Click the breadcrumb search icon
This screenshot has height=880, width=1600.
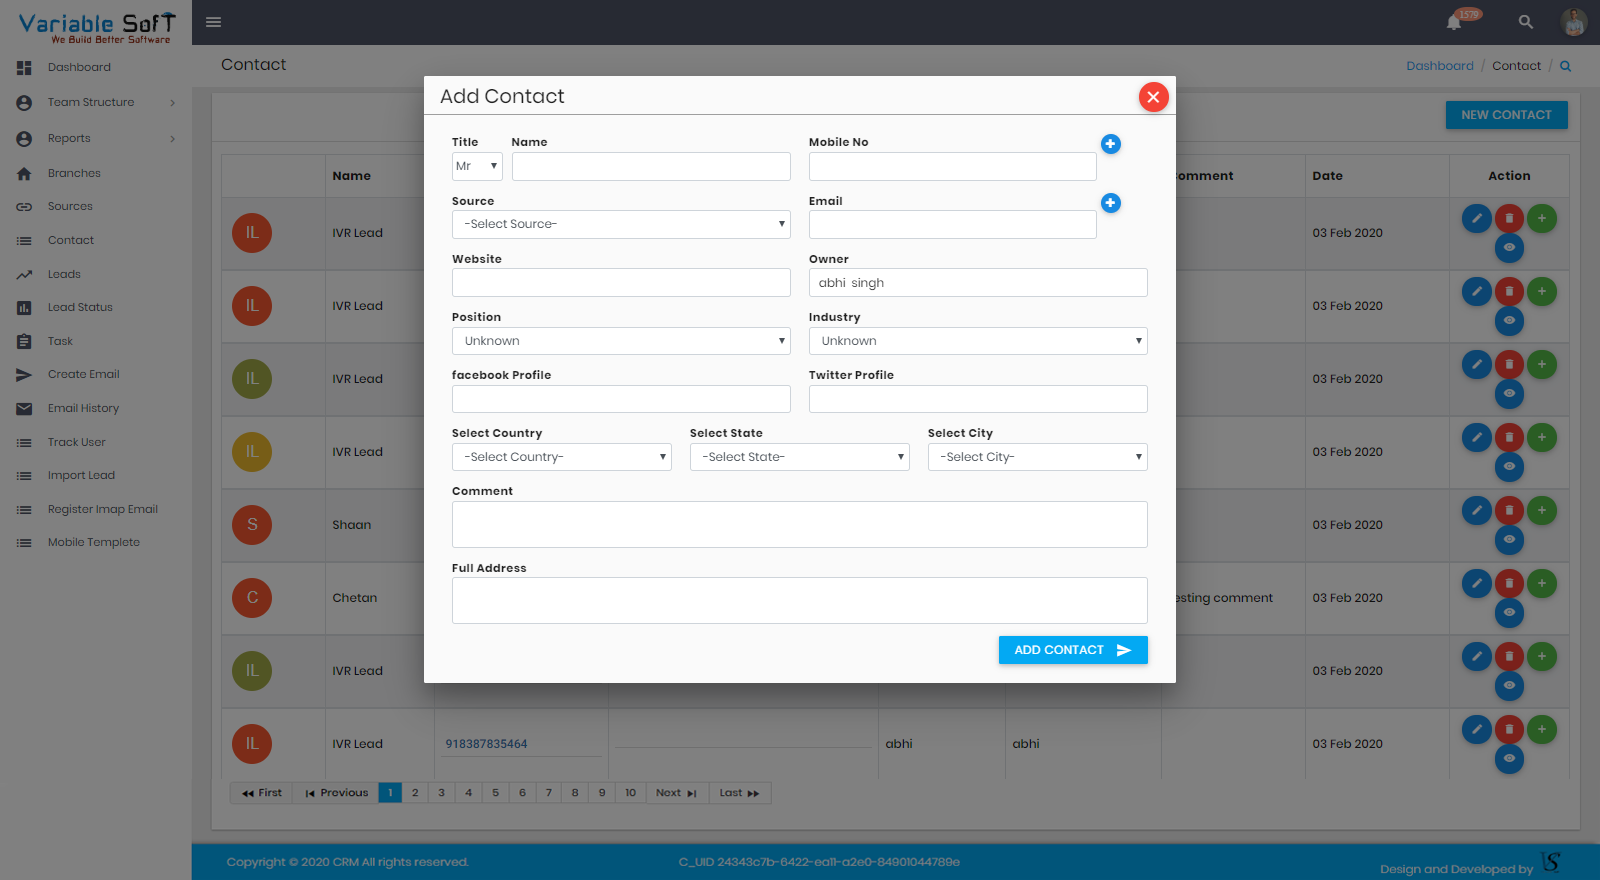tap(1565, 66)
